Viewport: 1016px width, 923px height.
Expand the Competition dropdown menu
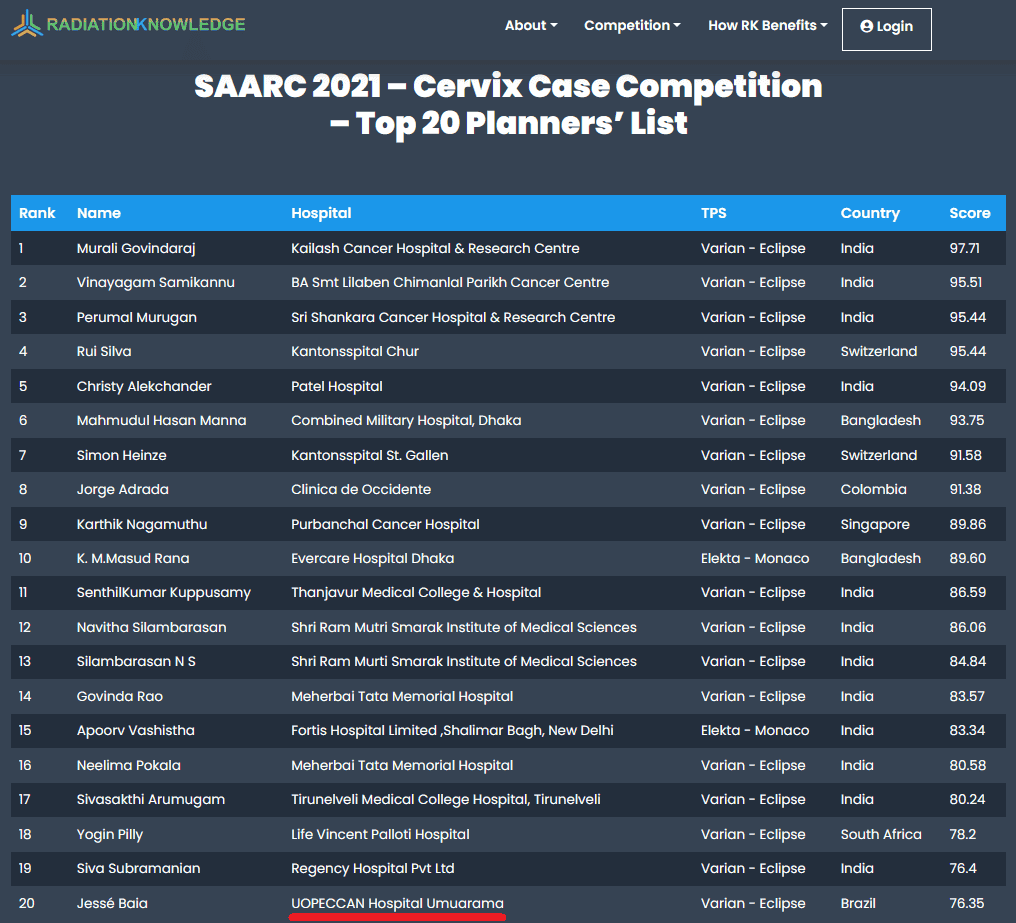point(632,25)
